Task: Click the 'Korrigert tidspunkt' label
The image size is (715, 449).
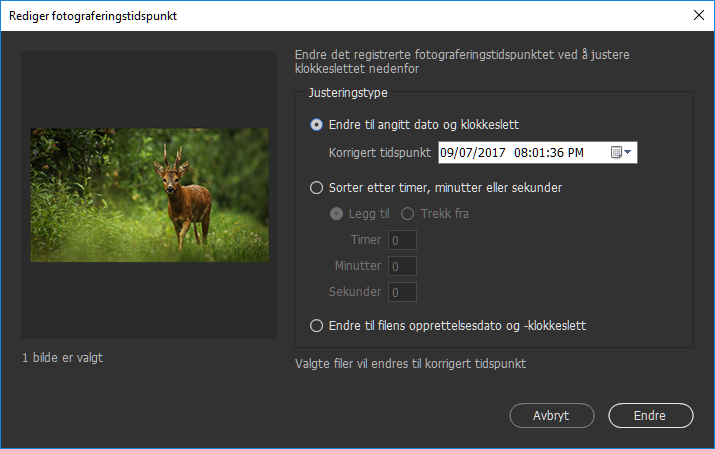Action: tap(380, 152)
